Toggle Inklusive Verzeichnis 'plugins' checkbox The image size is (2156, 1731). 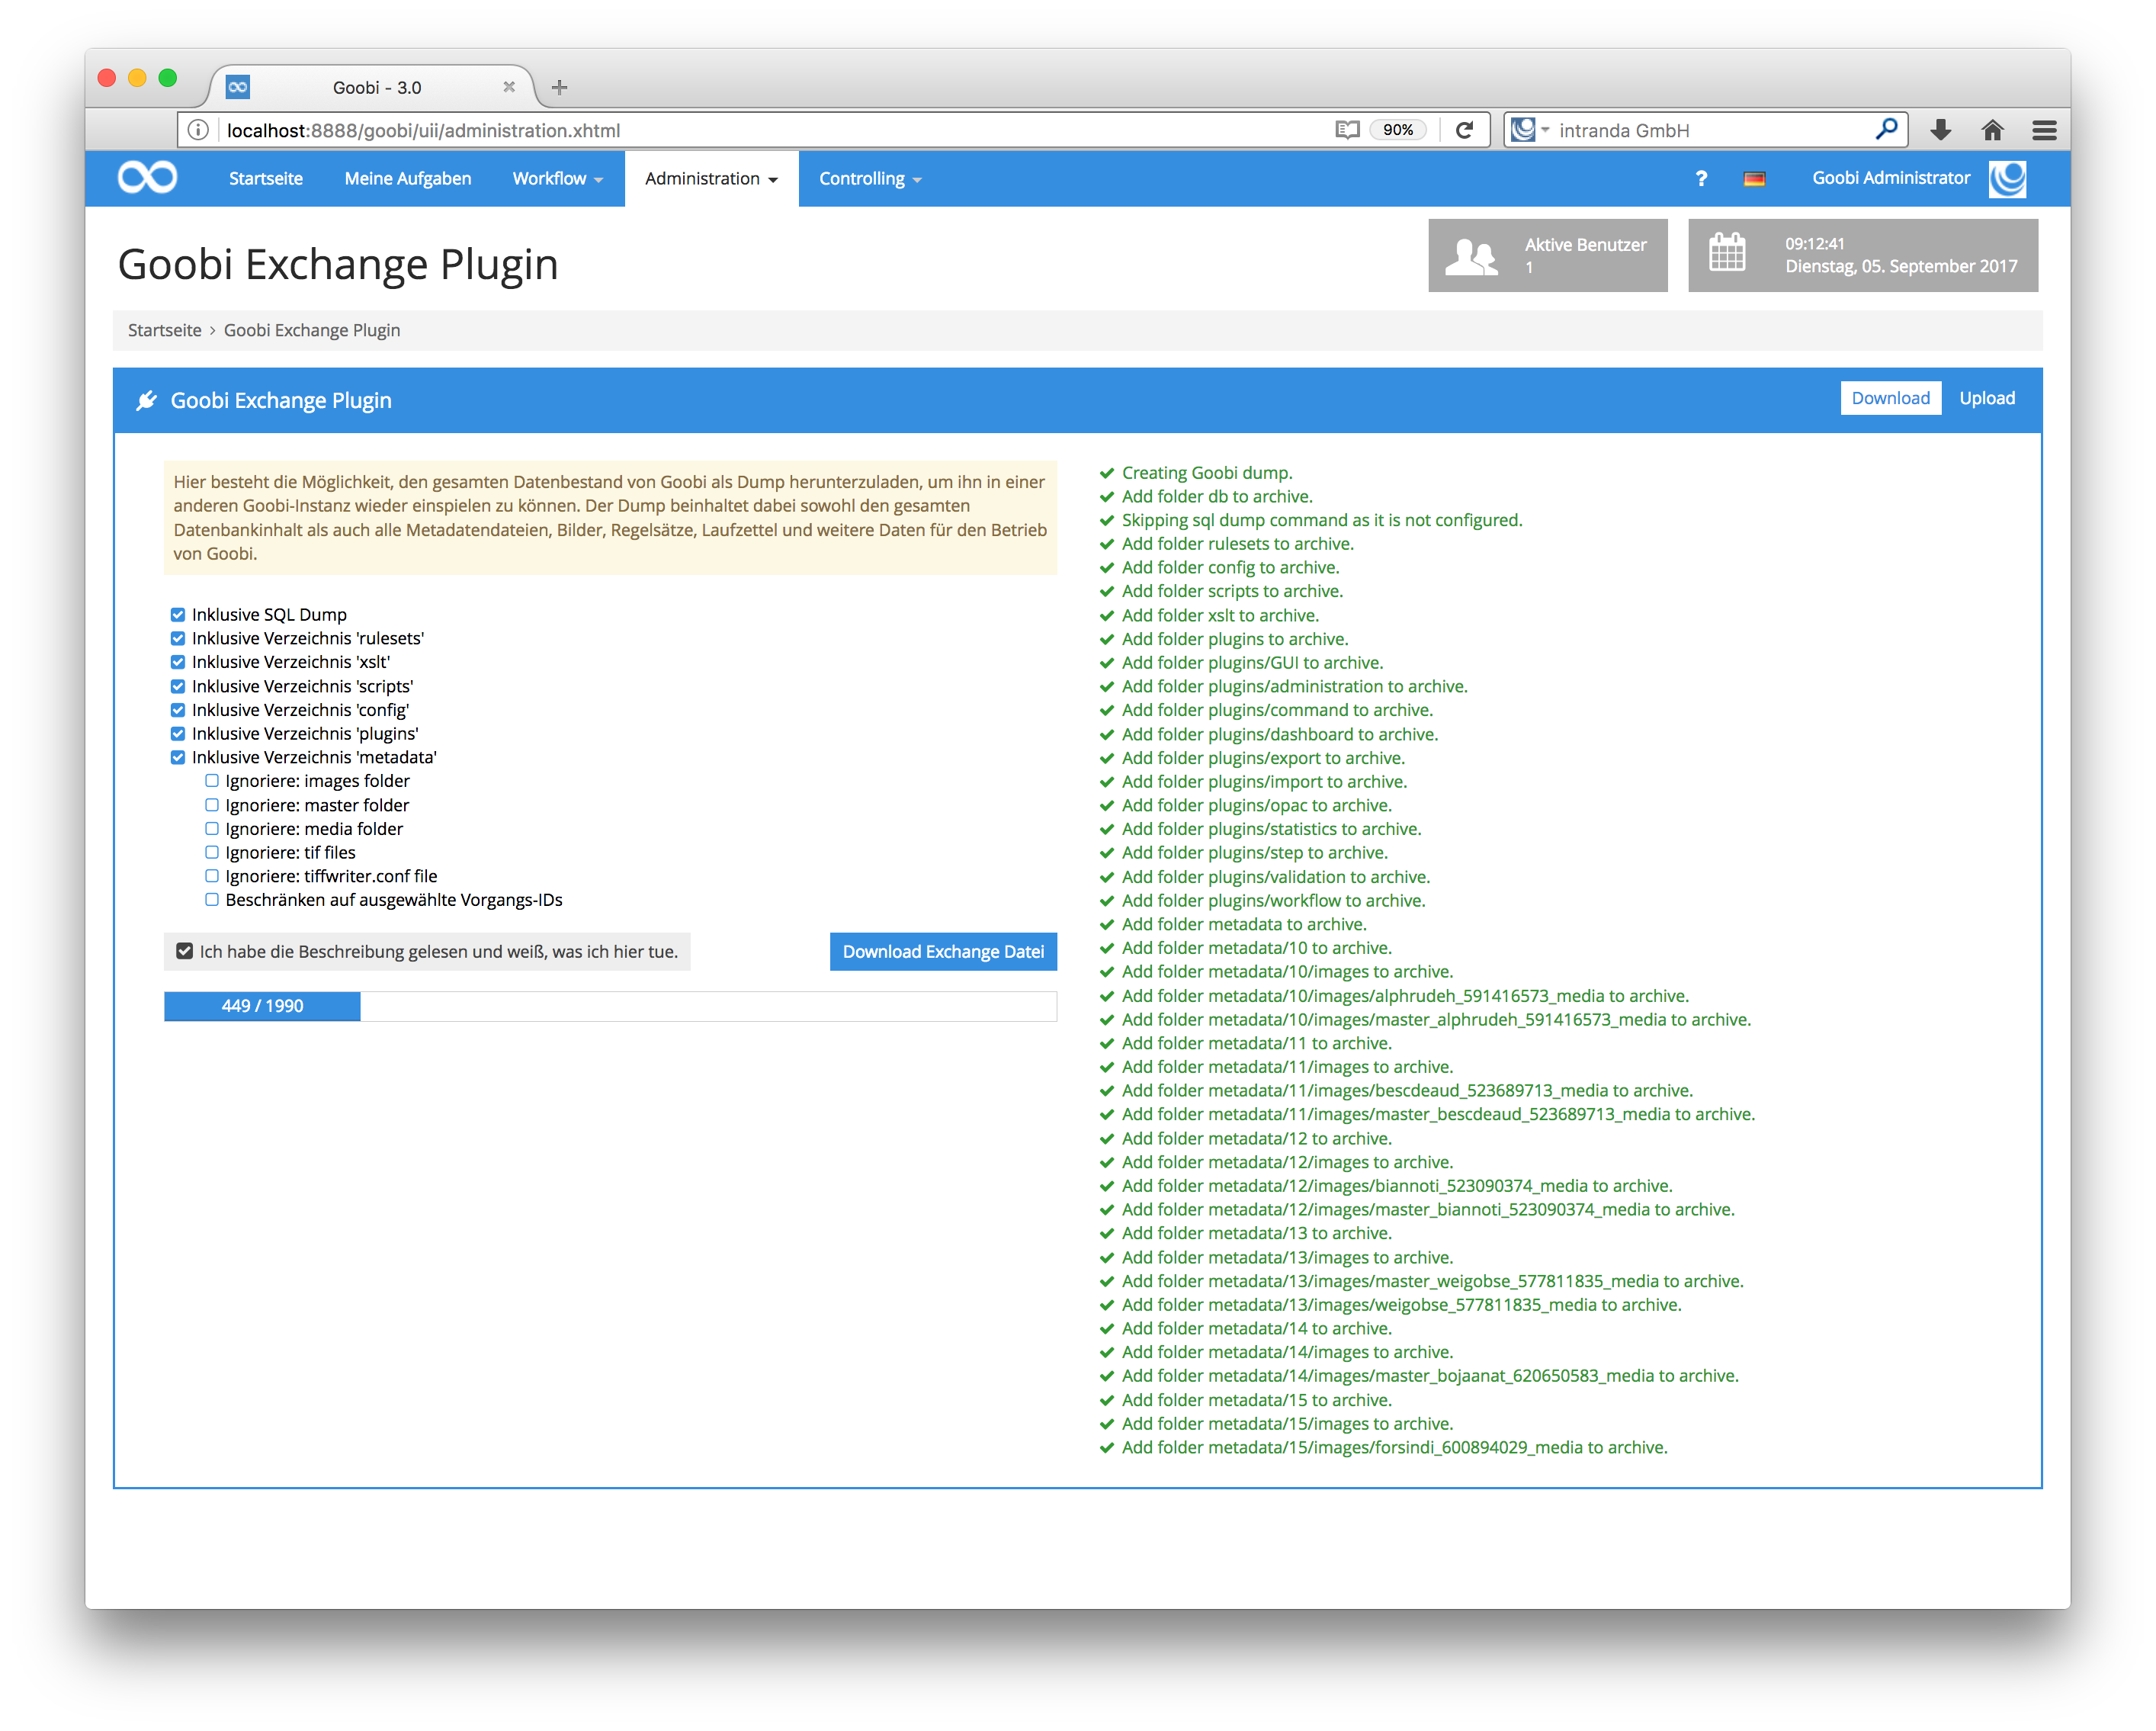[x=178, y=734]
